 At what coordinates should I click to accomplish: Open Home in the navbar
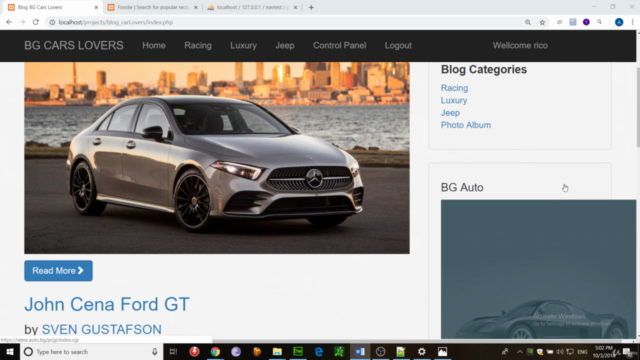[x=154, y=45]
